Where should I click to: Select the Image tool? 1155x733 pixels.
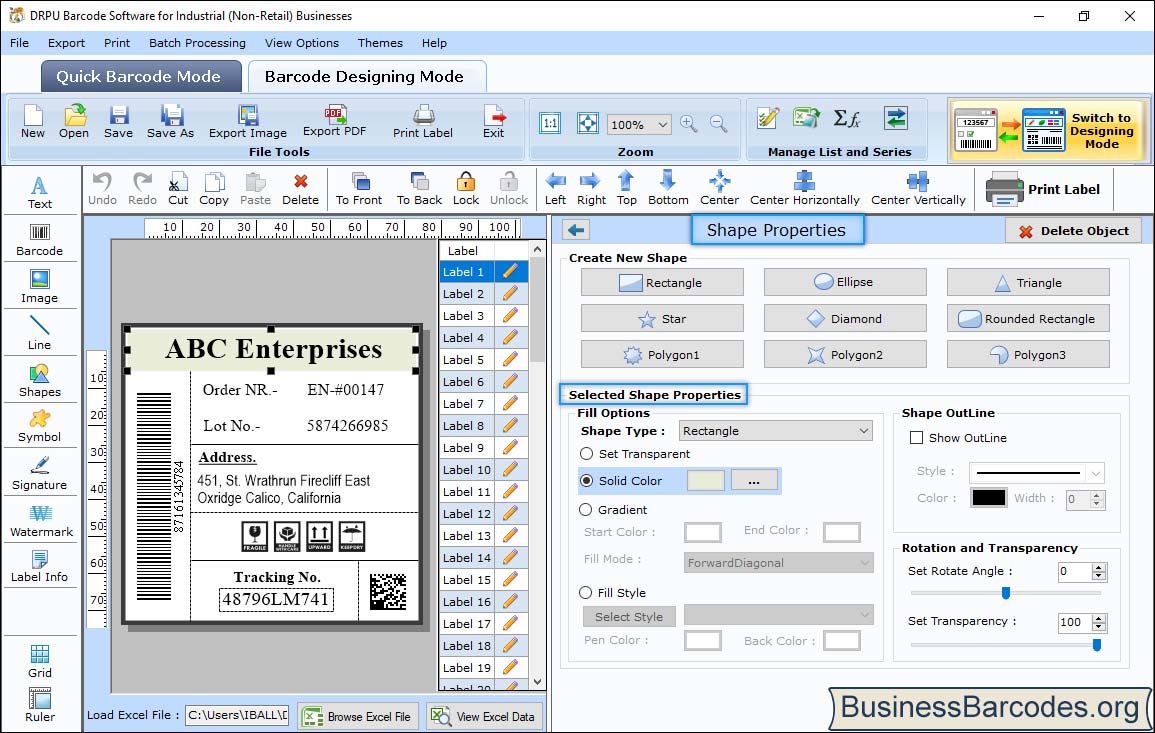coord(40,287)
